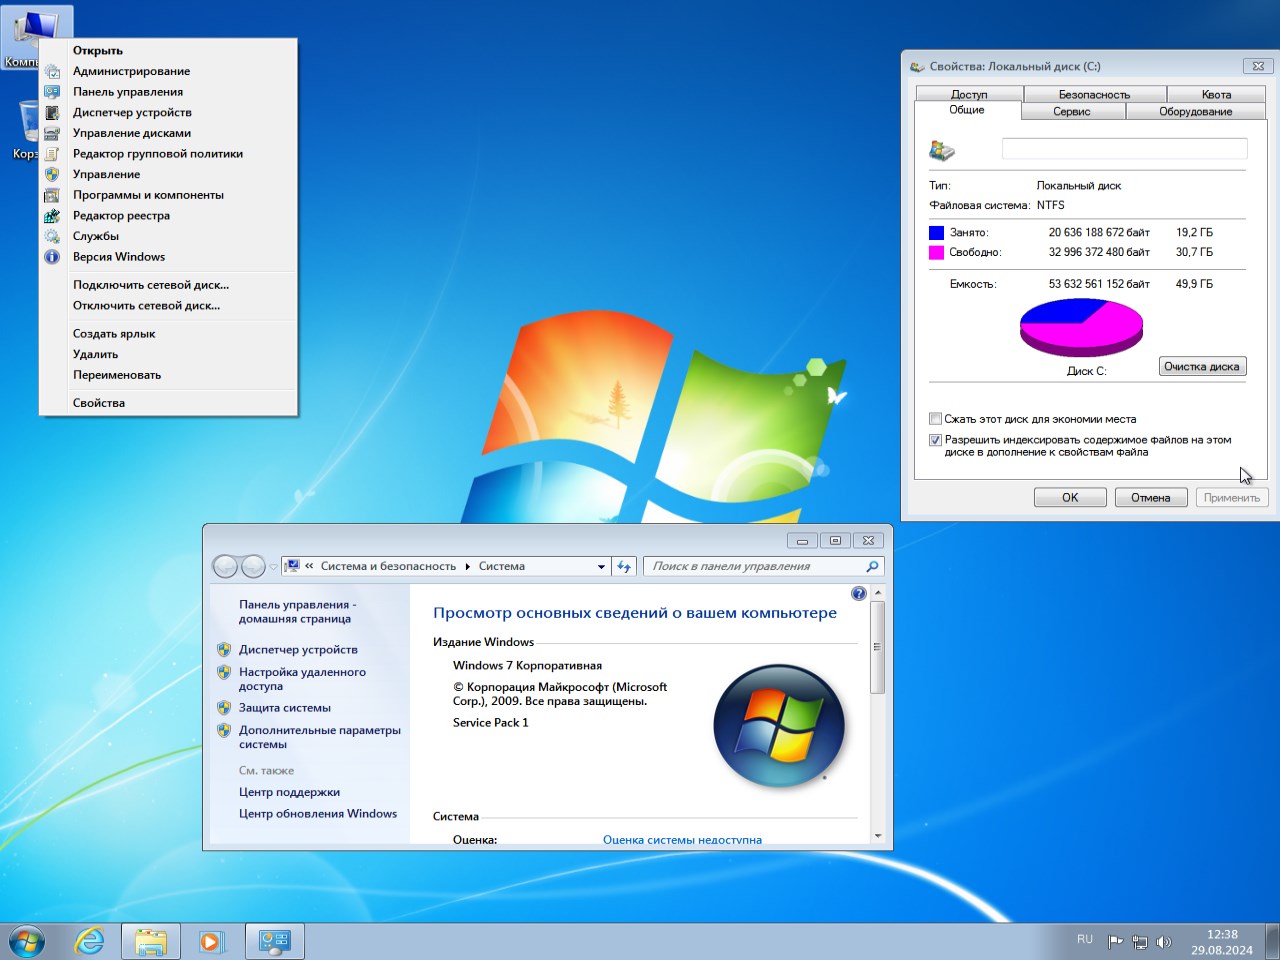The height and width of the screenshot is (960, 1280).
Task: Open Windows Explorer from the taskbar
Action: [x=151, y=941]
